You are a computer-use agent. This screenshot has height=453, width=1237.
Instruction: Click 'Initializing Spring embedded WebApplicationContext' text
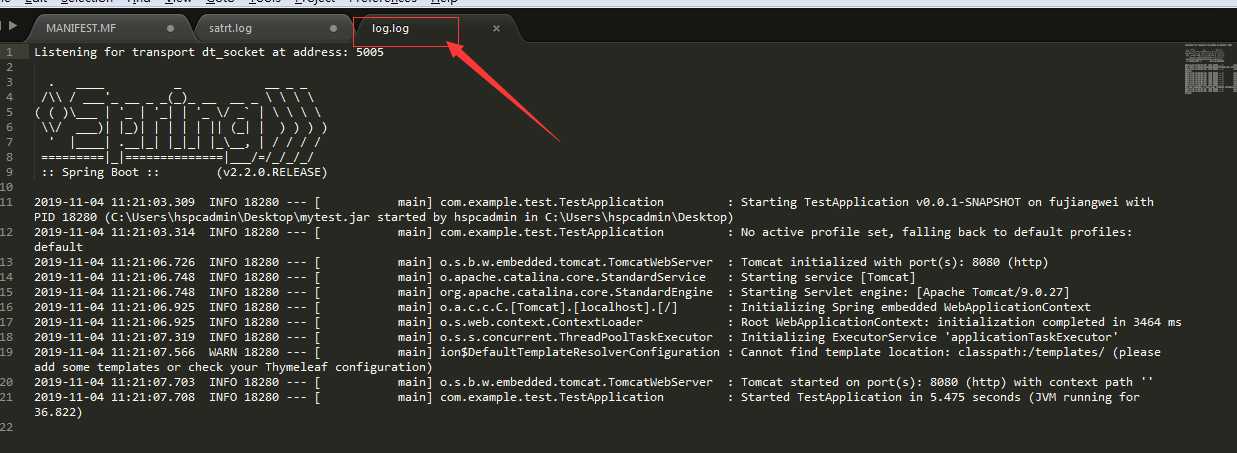pos(916,307)
